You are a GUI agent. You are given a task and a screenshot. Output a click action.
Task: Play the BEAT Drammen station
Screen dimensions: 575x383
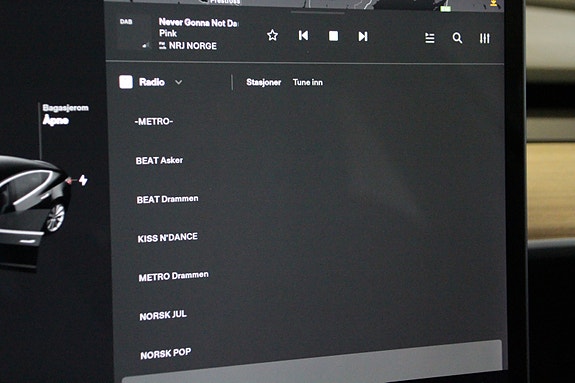[x=168, y=199]
